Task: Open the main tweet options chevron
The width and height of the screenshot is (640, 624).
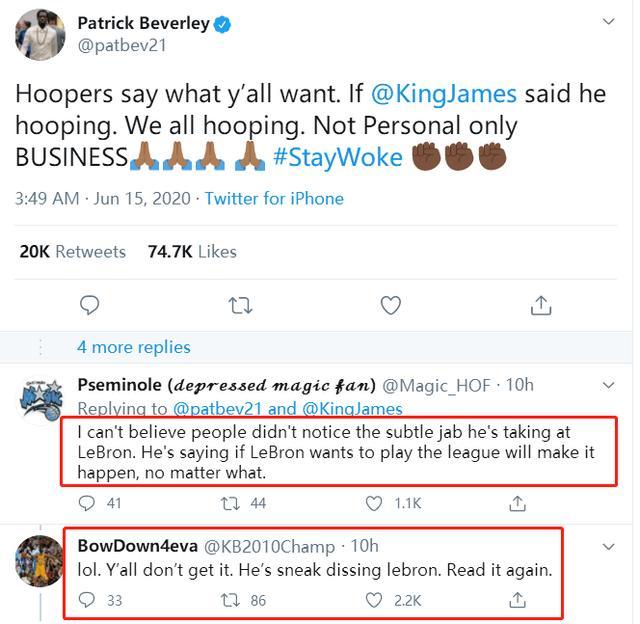Action: pyautogui.click(x=609, y=23)
